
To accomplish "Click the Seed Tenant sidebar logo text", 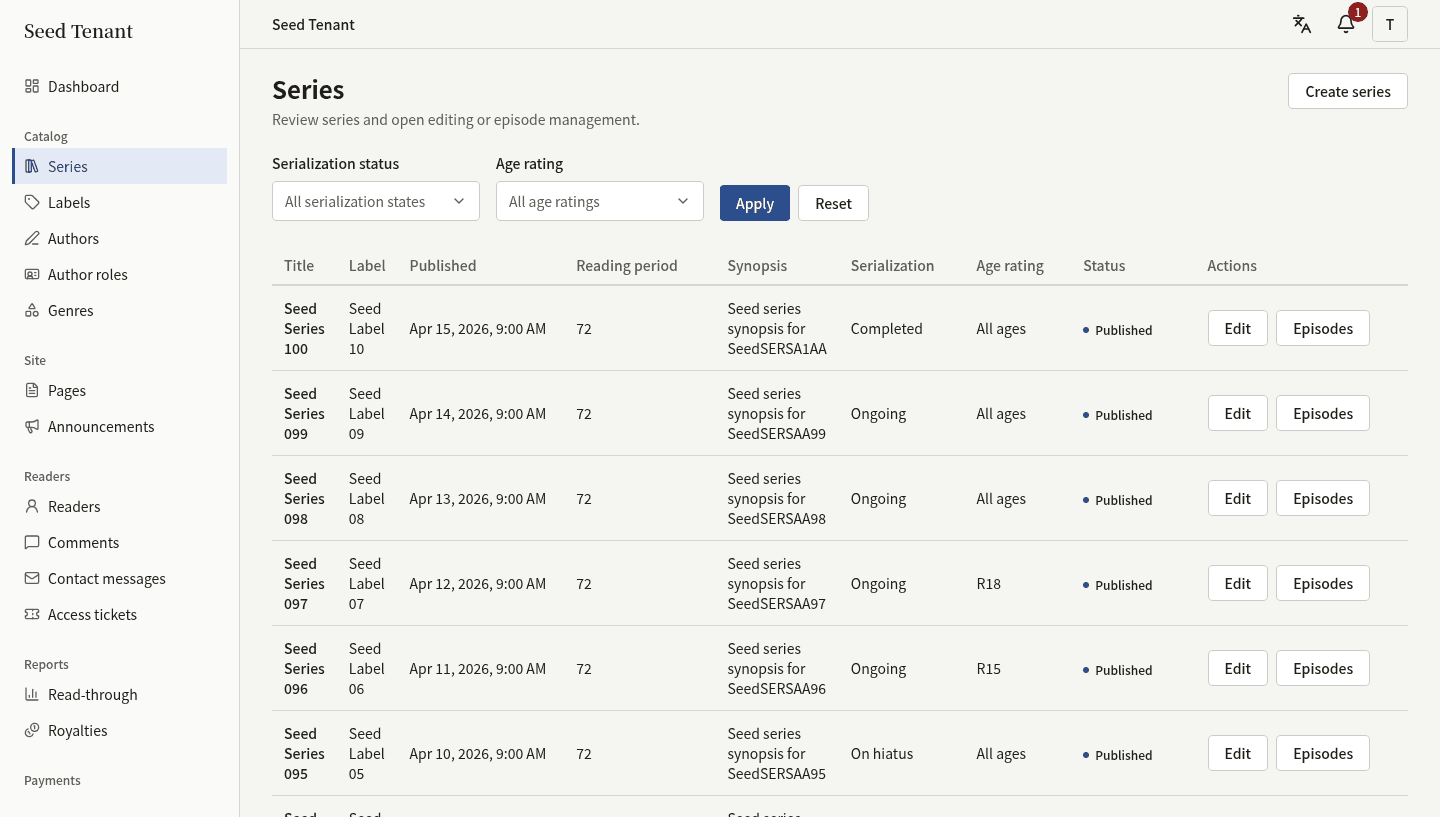I will coord(78,31).
